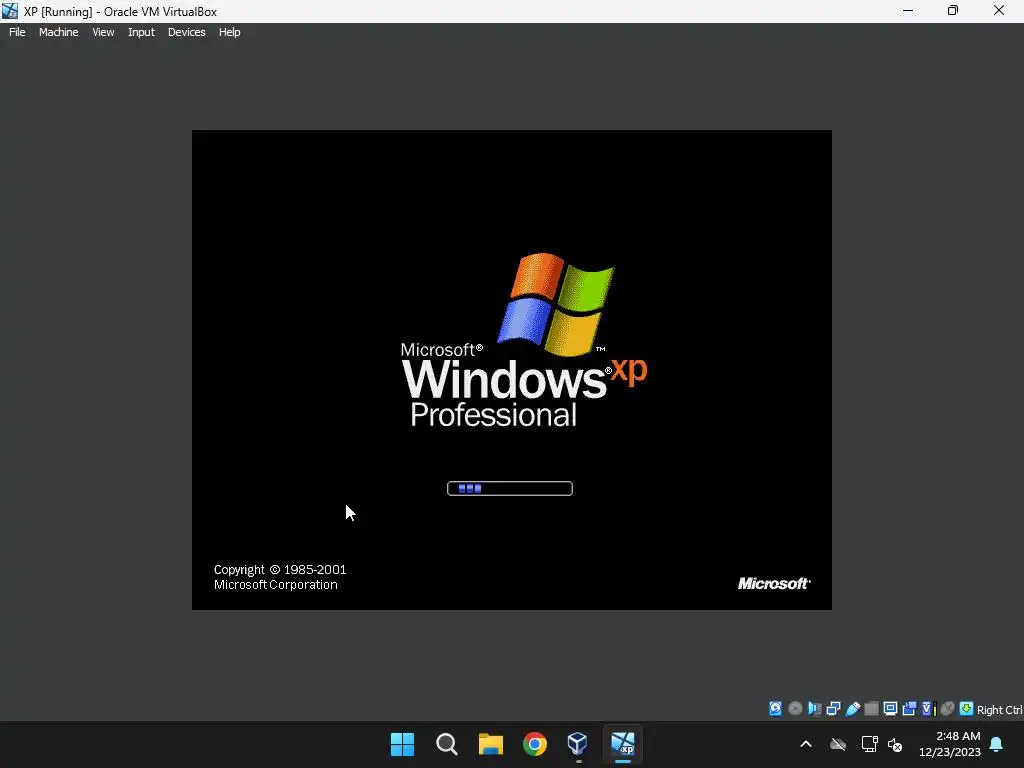Restore down the VirtualBox window
The height and width of the screenshot is (768, 1024).
(953, 11)
